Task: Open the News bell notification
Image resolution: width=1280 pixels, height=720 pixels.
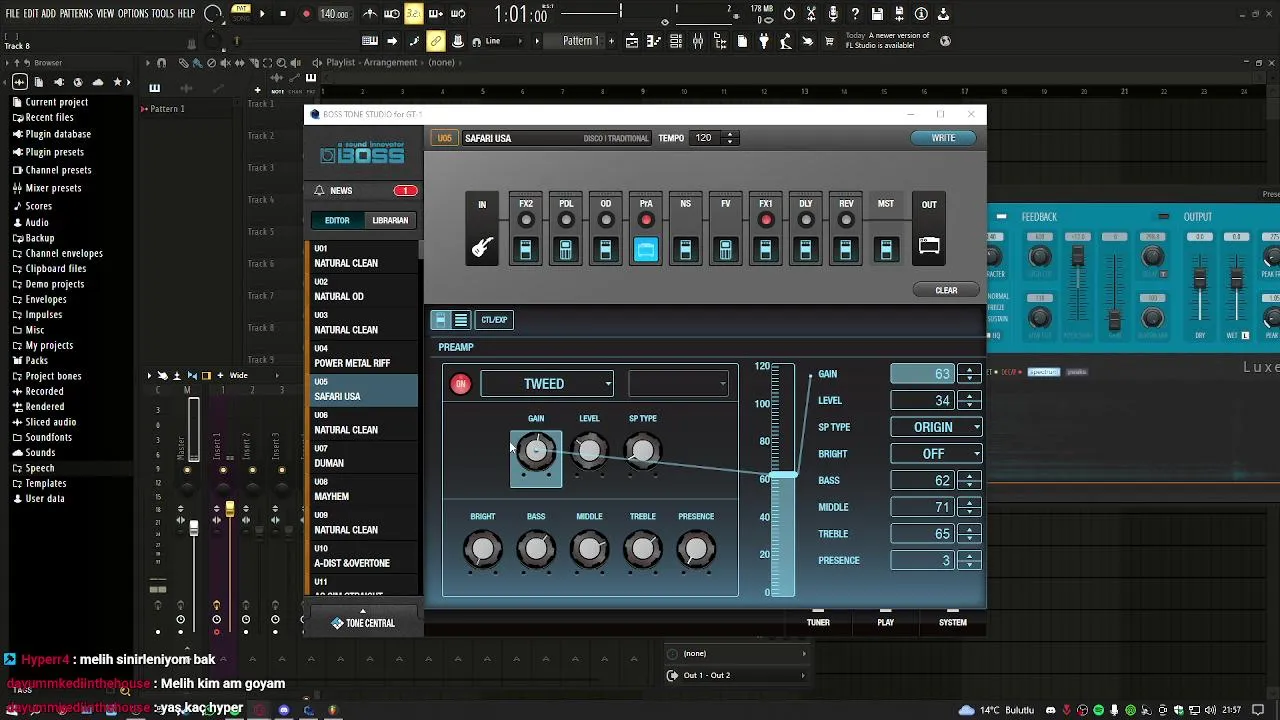Action: point(319,190)
